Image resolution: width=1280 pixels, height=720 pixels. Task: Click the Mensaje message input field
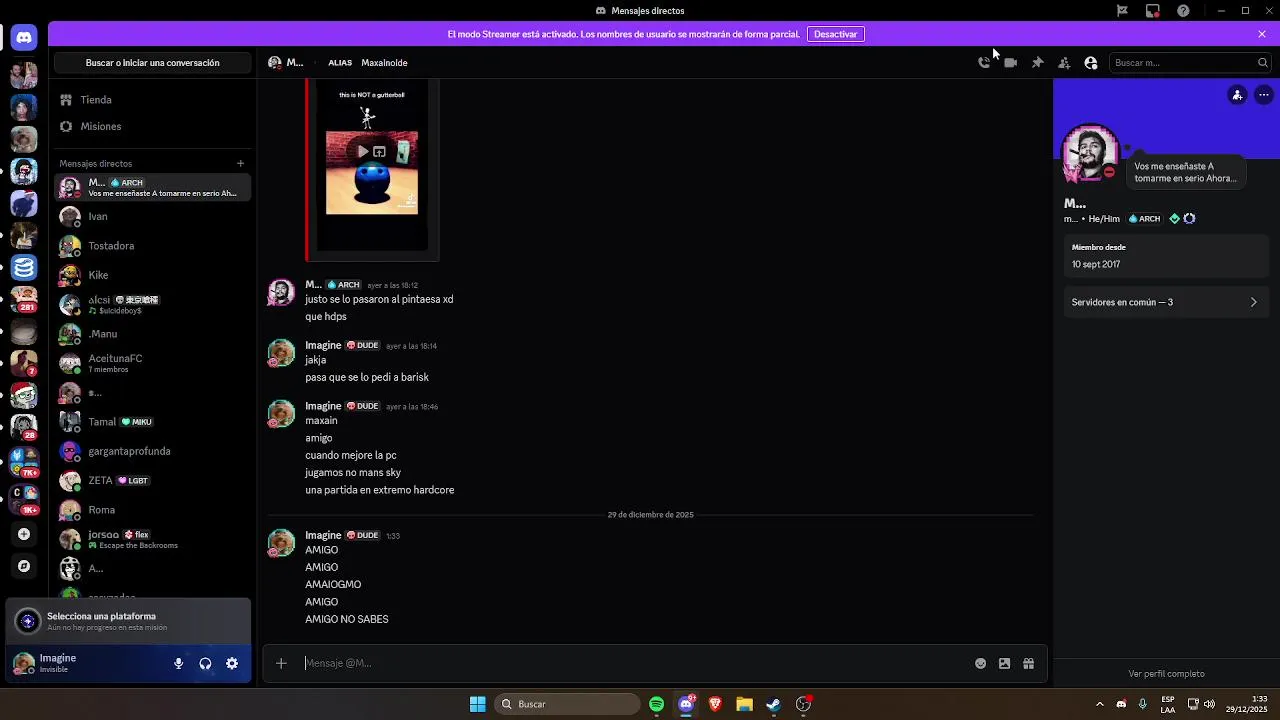click(x=635, y=663)
